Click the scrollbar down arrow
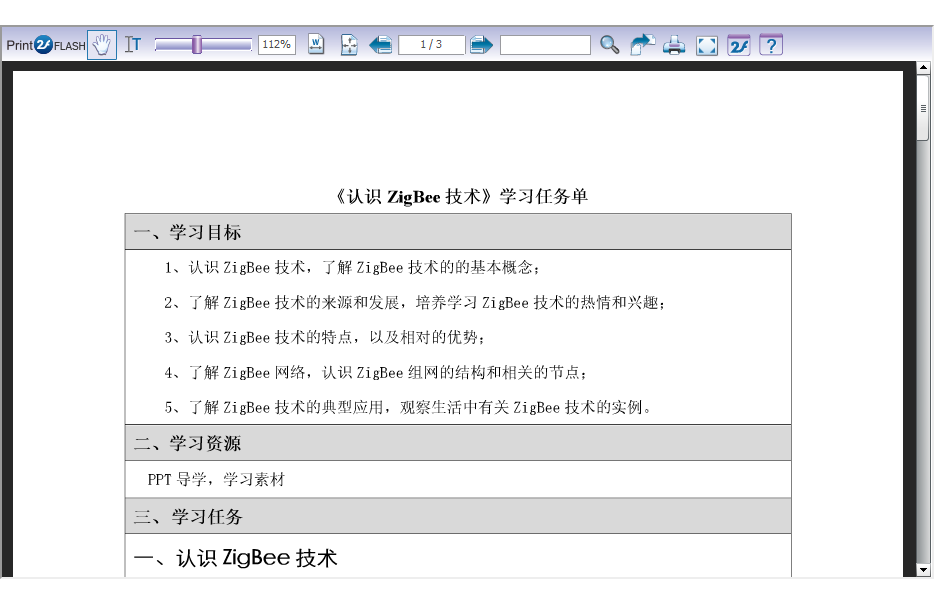This screenshot has height=590, width=935. 922,570
